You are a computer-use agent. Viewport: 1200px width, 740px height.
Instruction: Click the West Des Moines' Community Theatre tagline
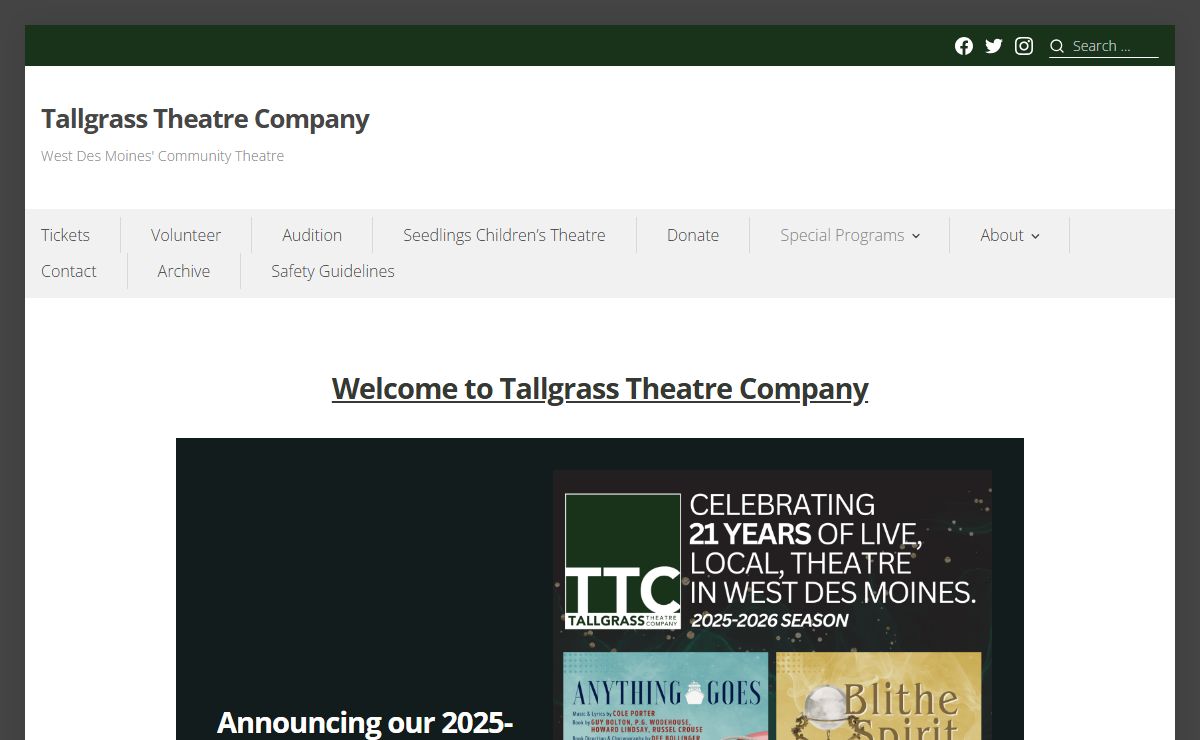point(162,156)
